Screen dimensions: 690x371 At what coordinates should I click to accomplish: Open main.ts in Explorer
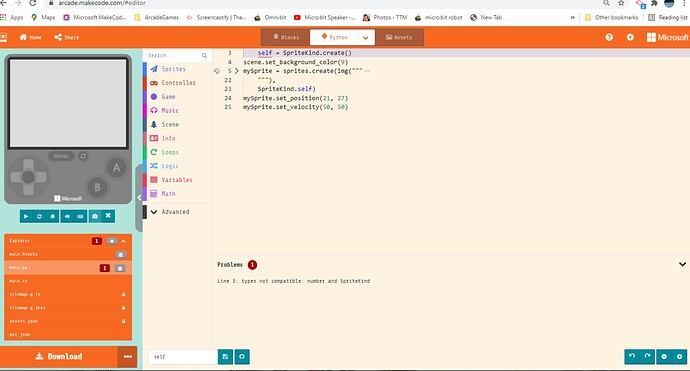coord(68,281)
